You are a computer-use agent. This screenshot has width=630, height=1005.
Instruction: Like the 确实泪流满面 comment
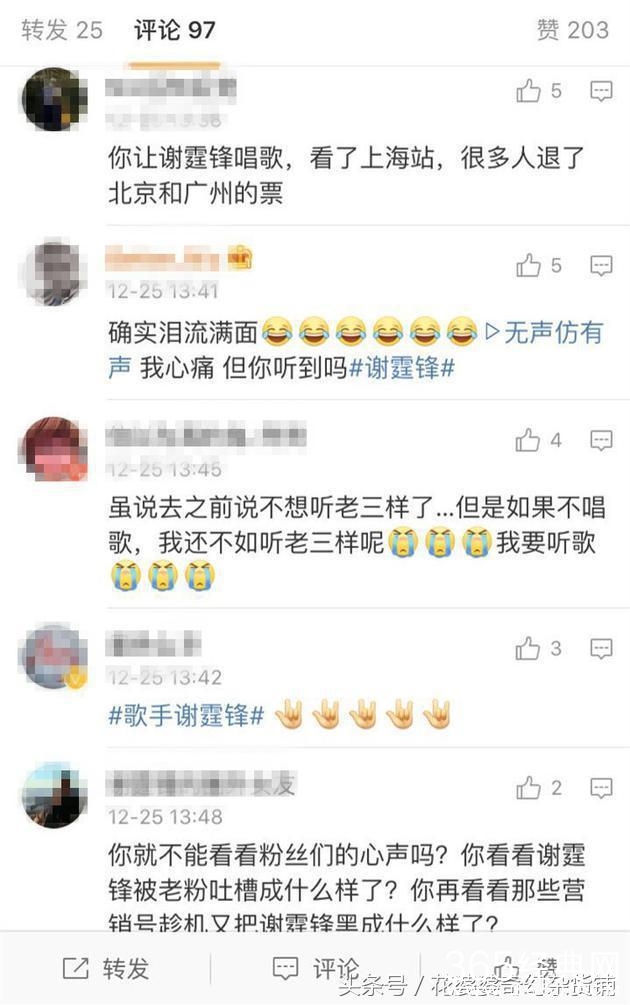(538, 265)
